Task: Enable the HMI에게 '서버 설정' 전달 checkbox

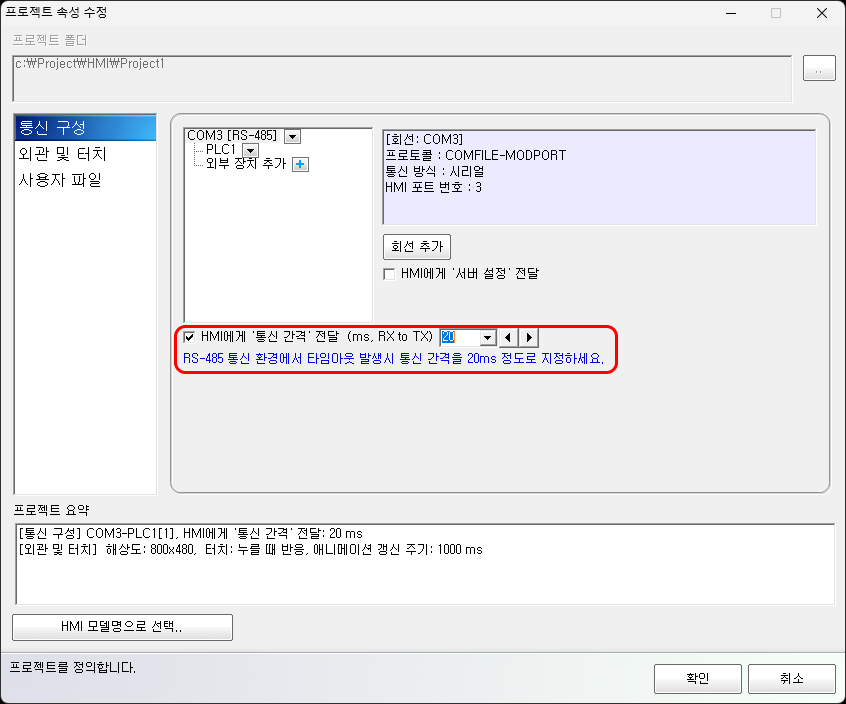Action: pyautogui.click(x=390, y=273)
